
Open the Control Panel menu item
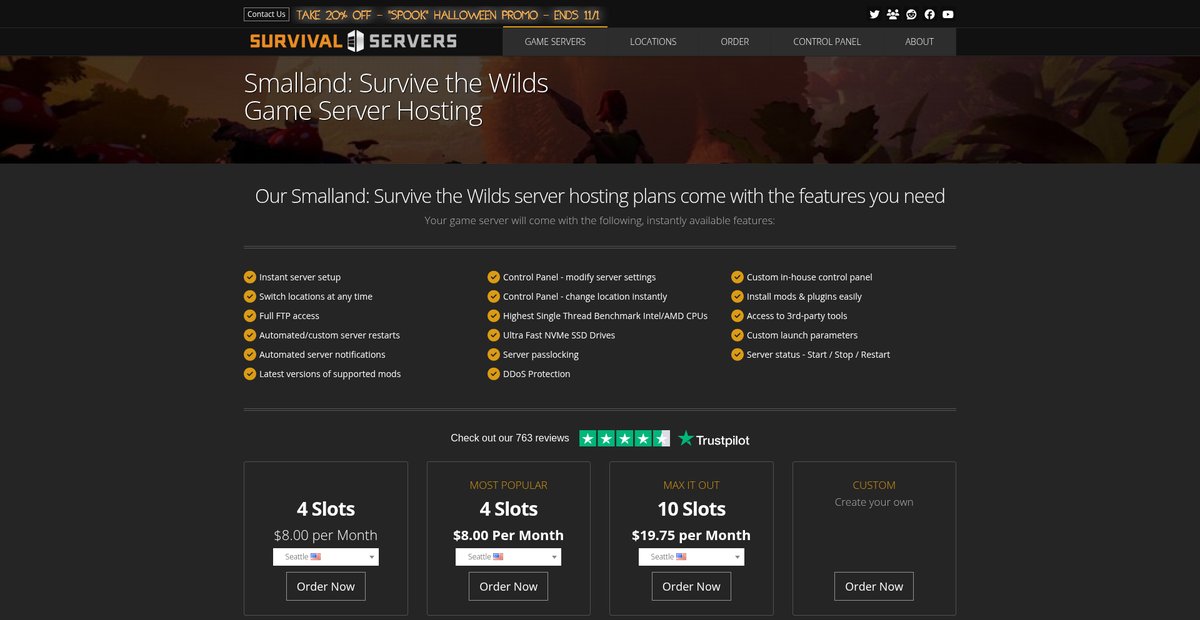[827, 41]
